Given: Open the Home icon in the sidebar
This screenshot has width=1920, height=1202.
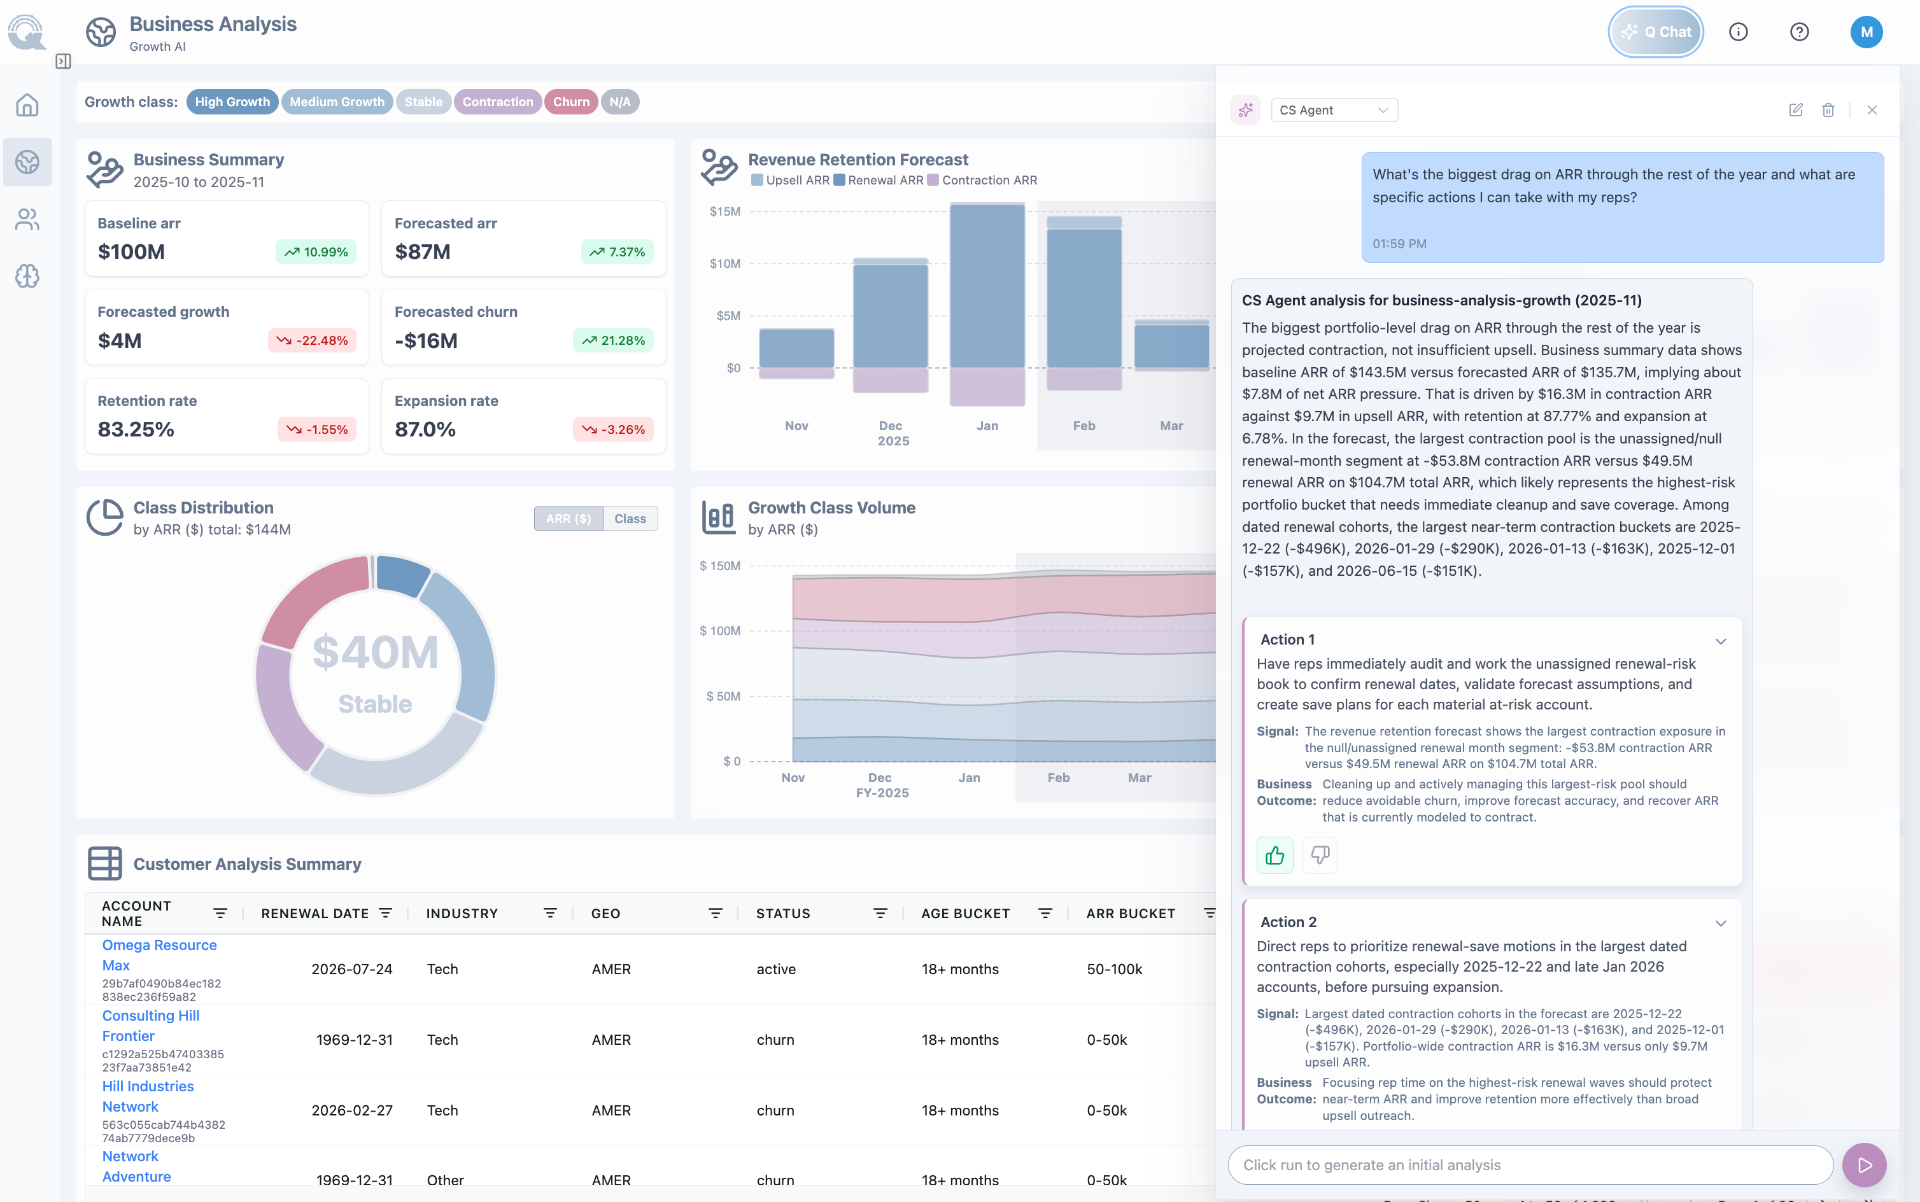Looking at the screenshot, I should point(27,105).
